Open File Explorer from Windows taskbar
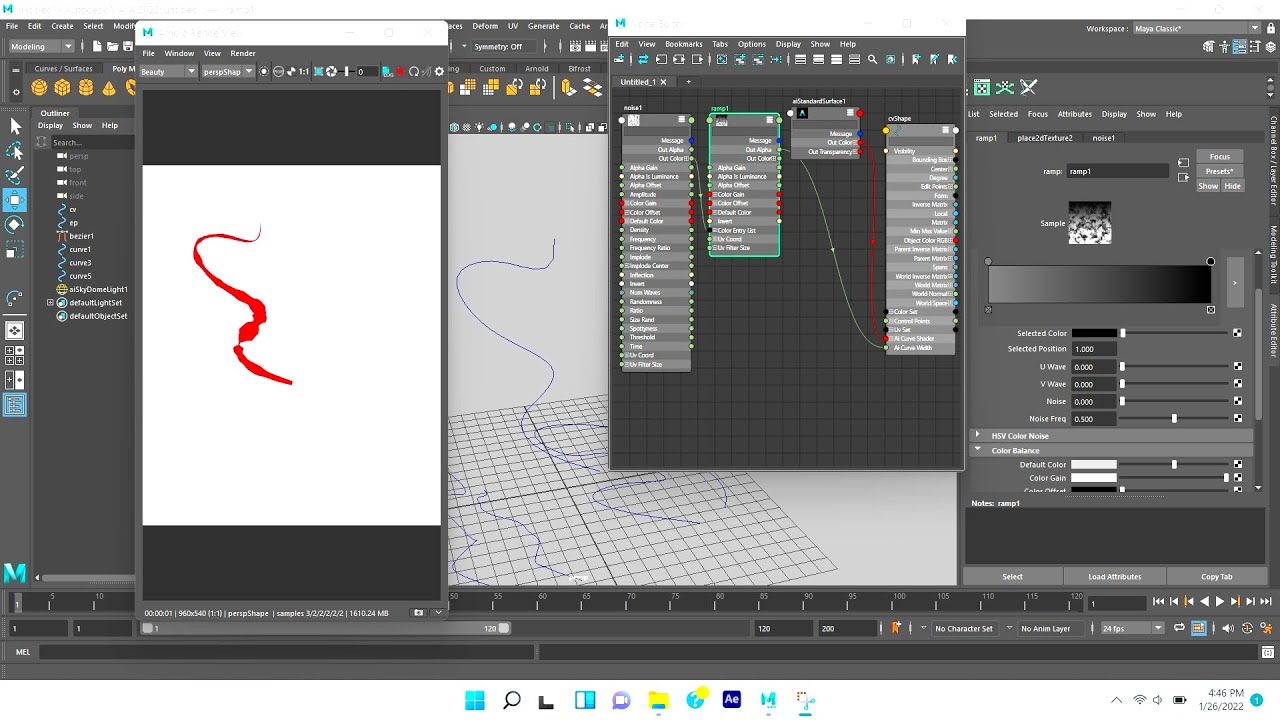 pyautogui.click(x=658, y=700)
